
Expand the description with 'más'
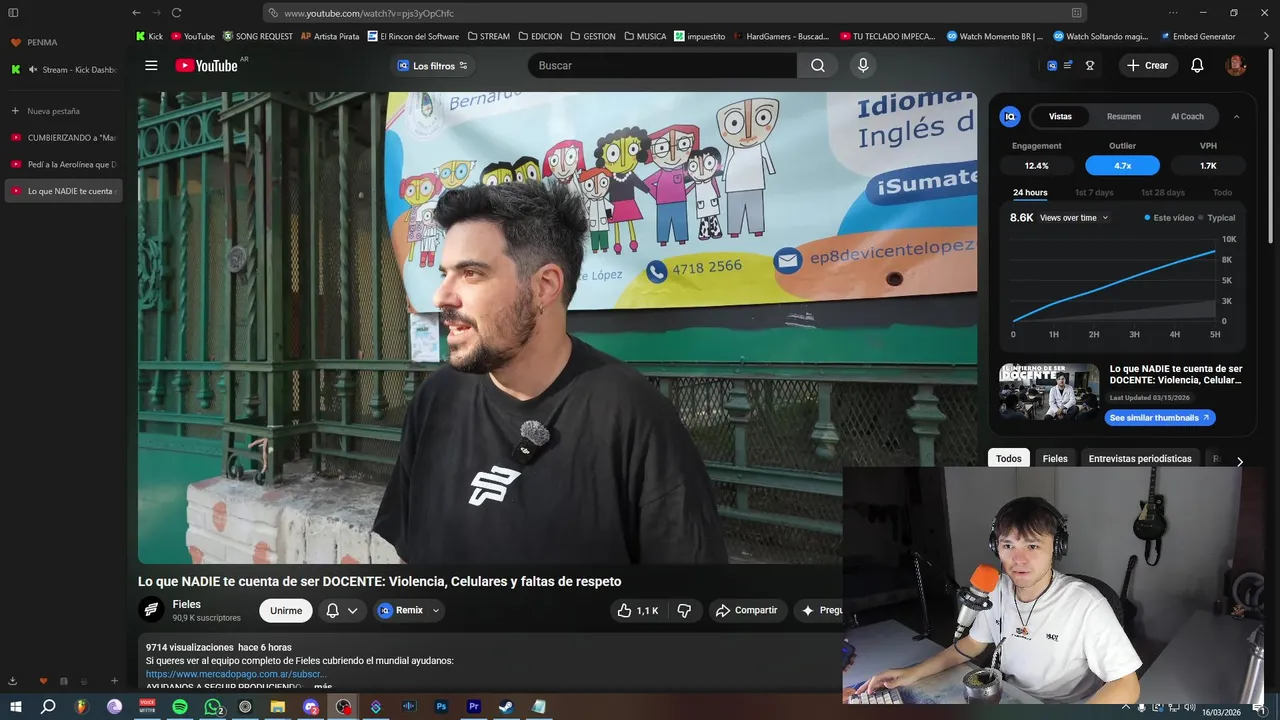(323, 687)
